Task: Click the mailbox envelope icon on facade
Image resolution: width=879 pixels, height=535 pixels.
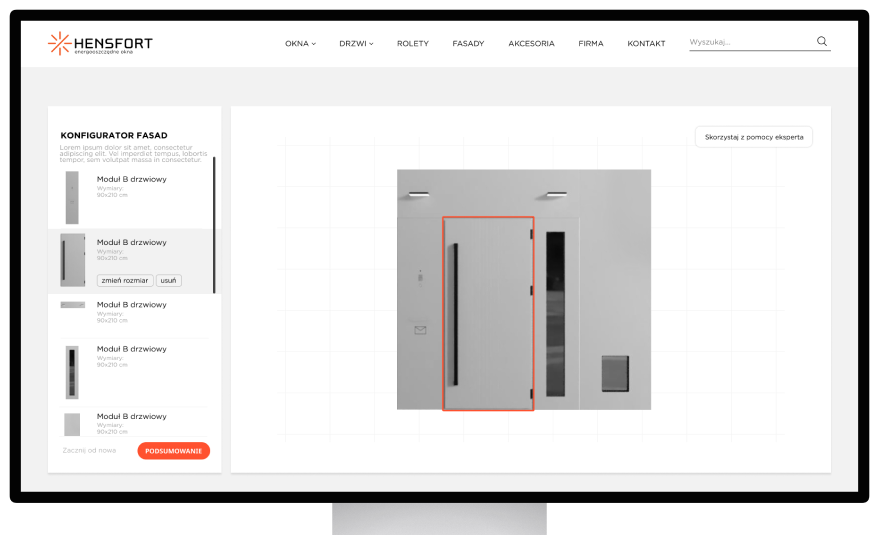Action: pos(420,329)
